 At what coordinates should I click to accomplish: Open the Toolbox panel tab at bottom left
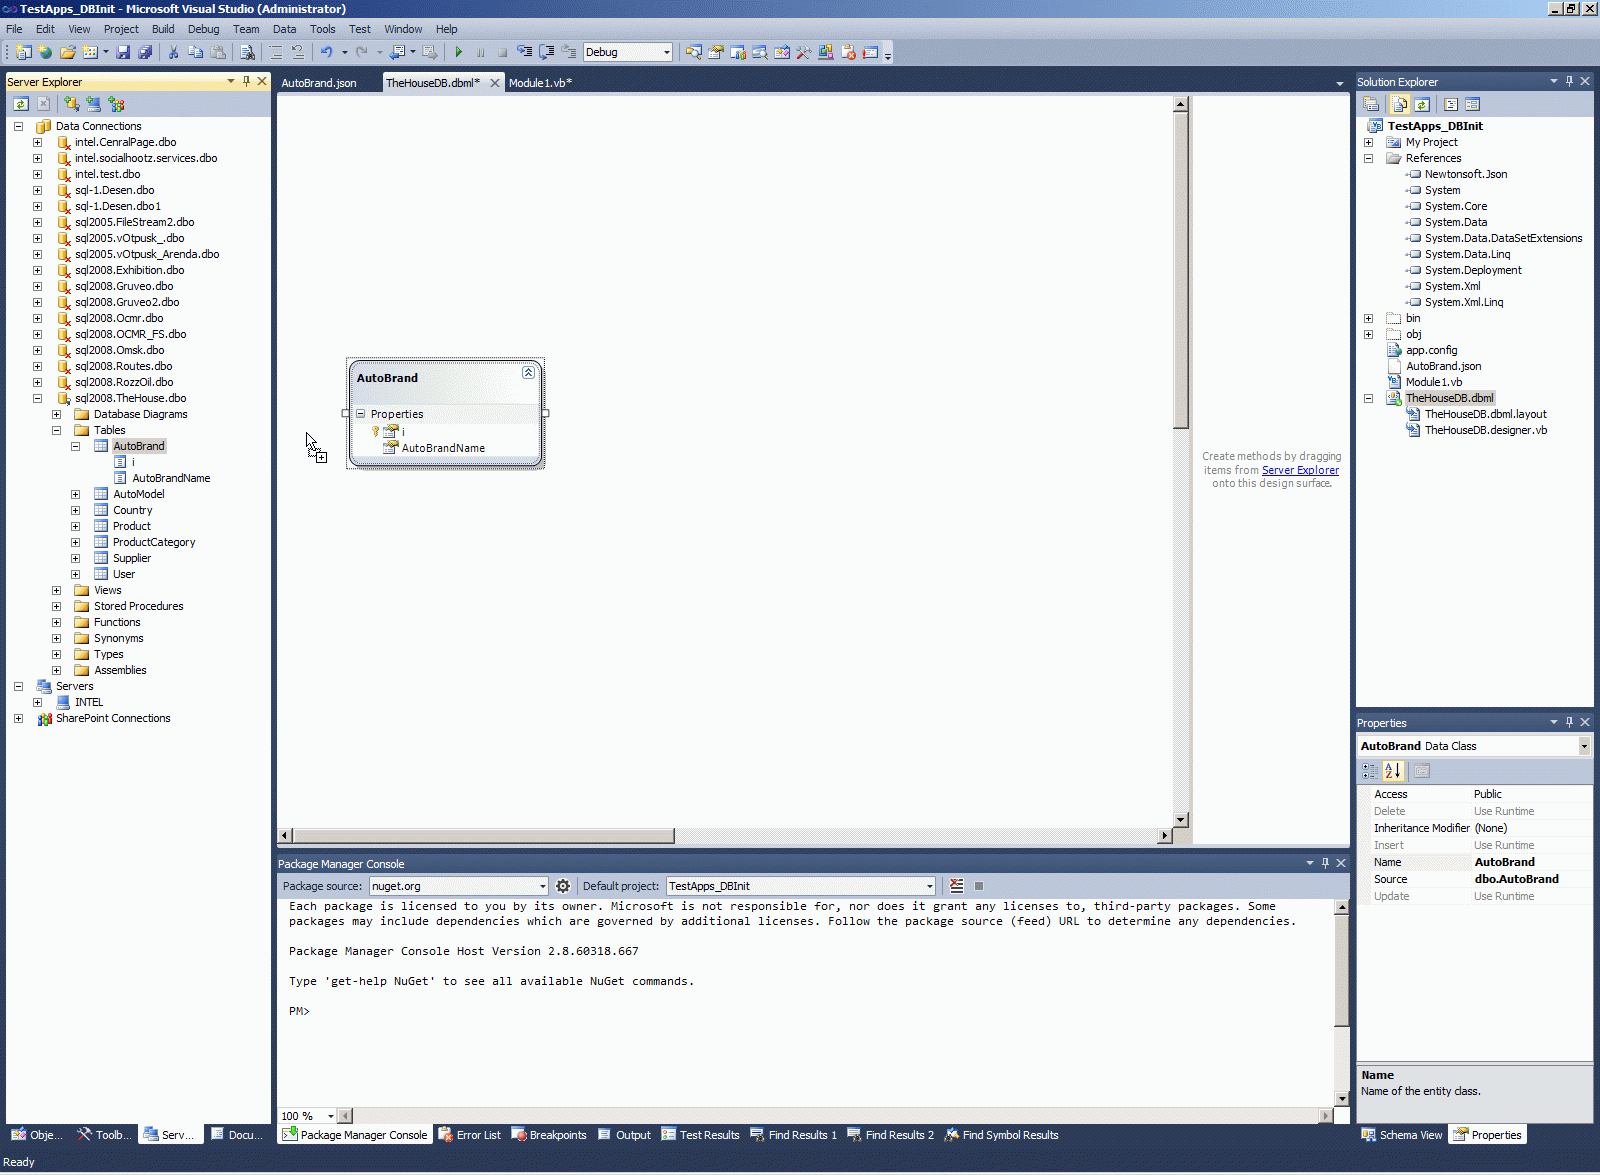coord(104,1135)
